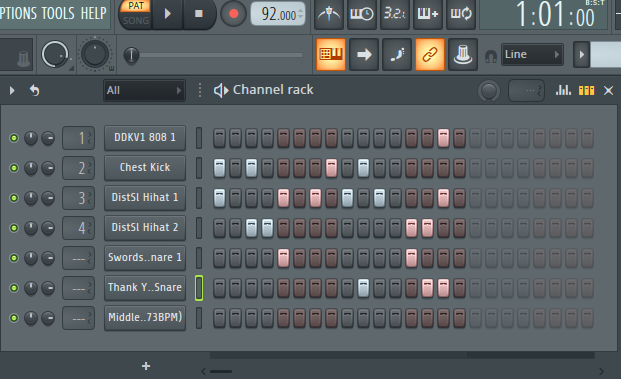Open the HELP menu

(93, 13)
